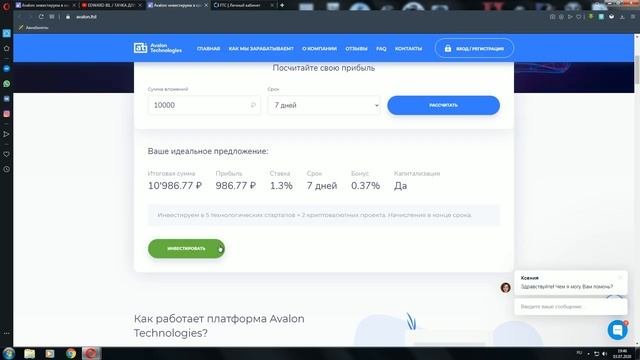Screen dimensions: 640x360
Task: Open media player icon in taskbar
Action: 50,353
